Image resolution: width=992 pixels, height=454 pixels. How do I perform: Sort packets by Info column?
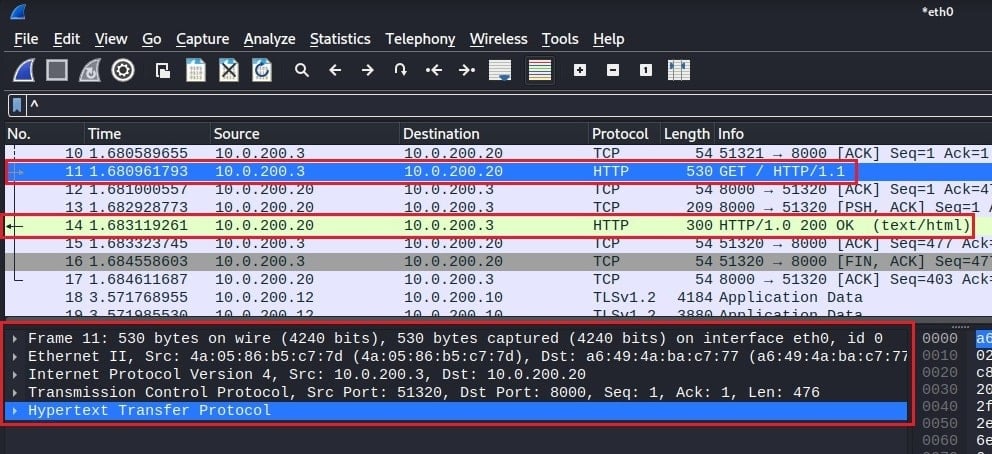853,134
